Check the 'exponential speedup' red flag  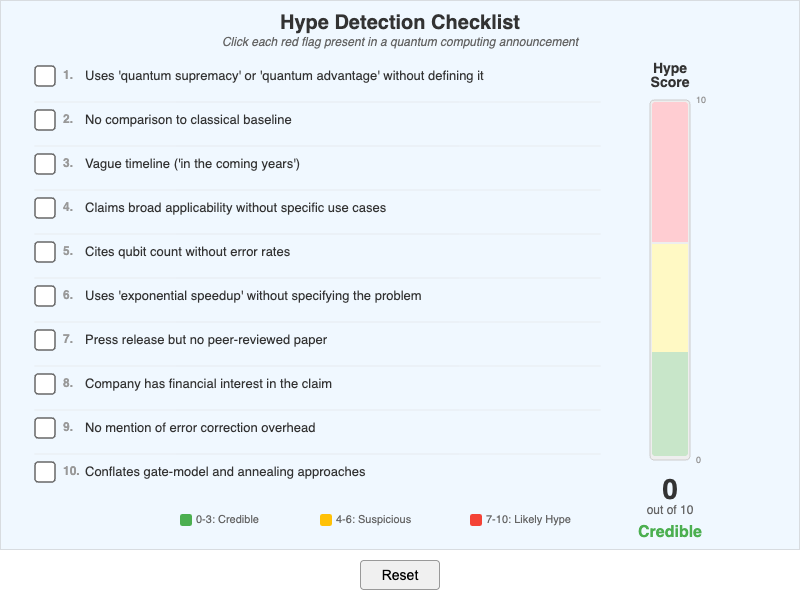[x=44, y=296]
